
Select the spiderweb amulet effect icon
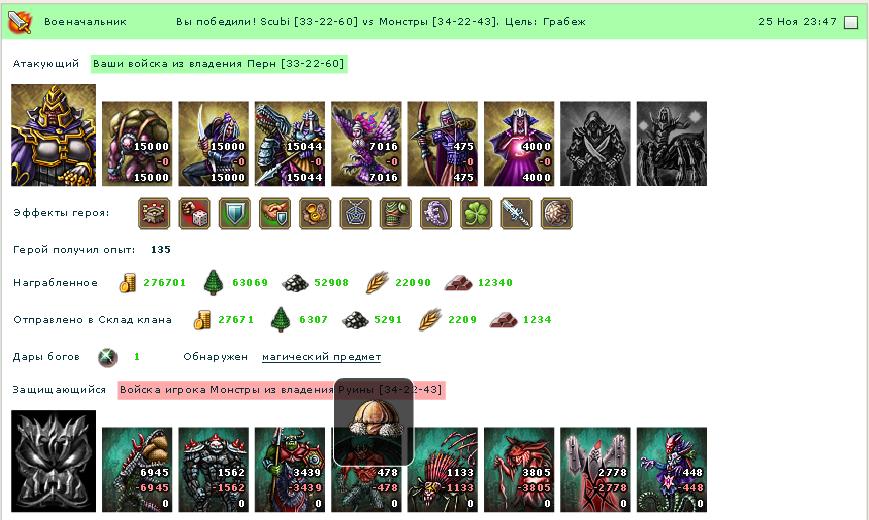pos(355,213)
